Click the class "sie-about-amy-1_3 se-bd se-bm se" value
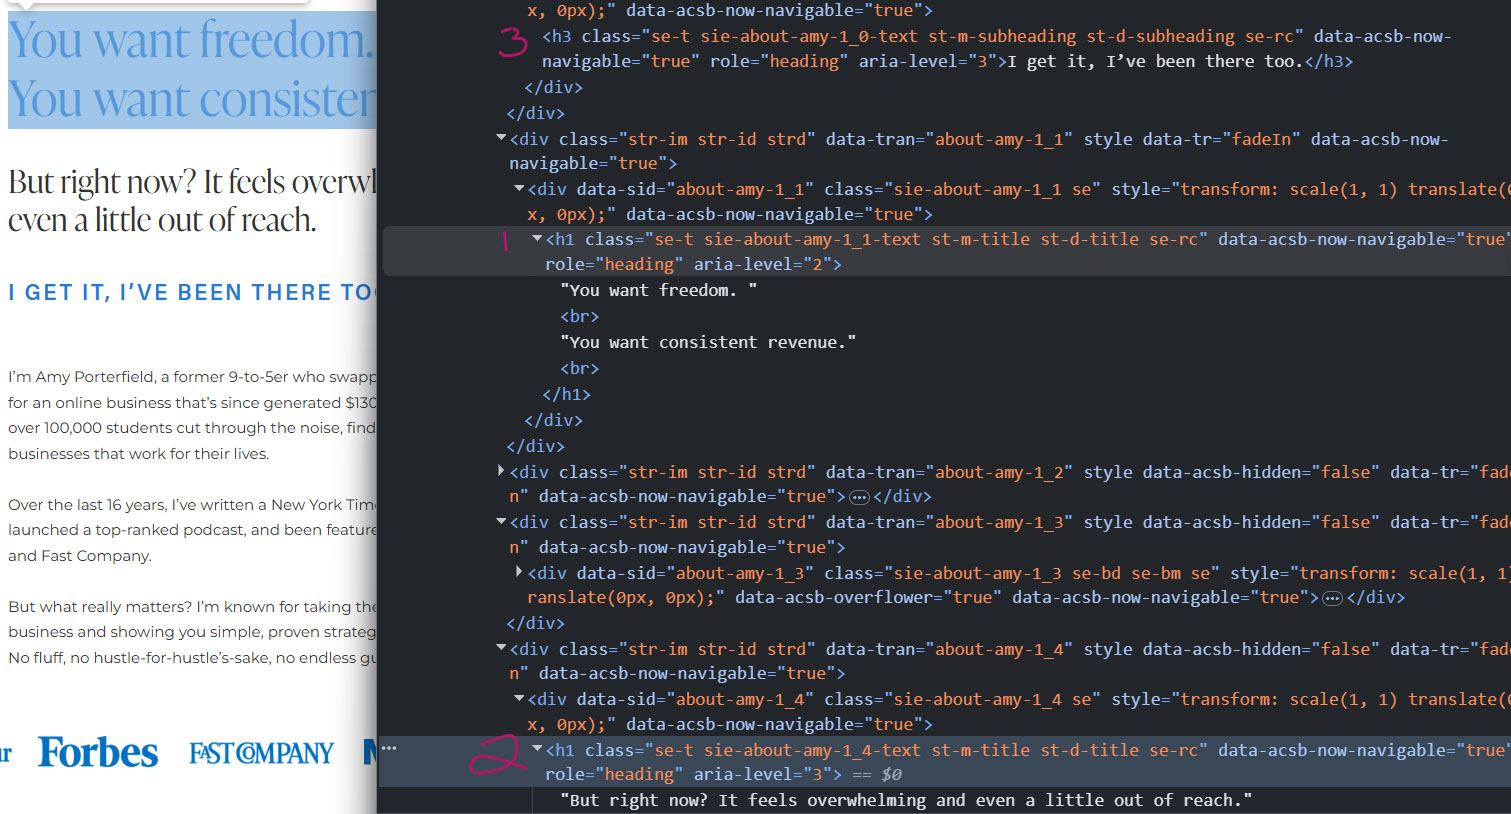The image size is (1511, 814). pos(1021,573)
